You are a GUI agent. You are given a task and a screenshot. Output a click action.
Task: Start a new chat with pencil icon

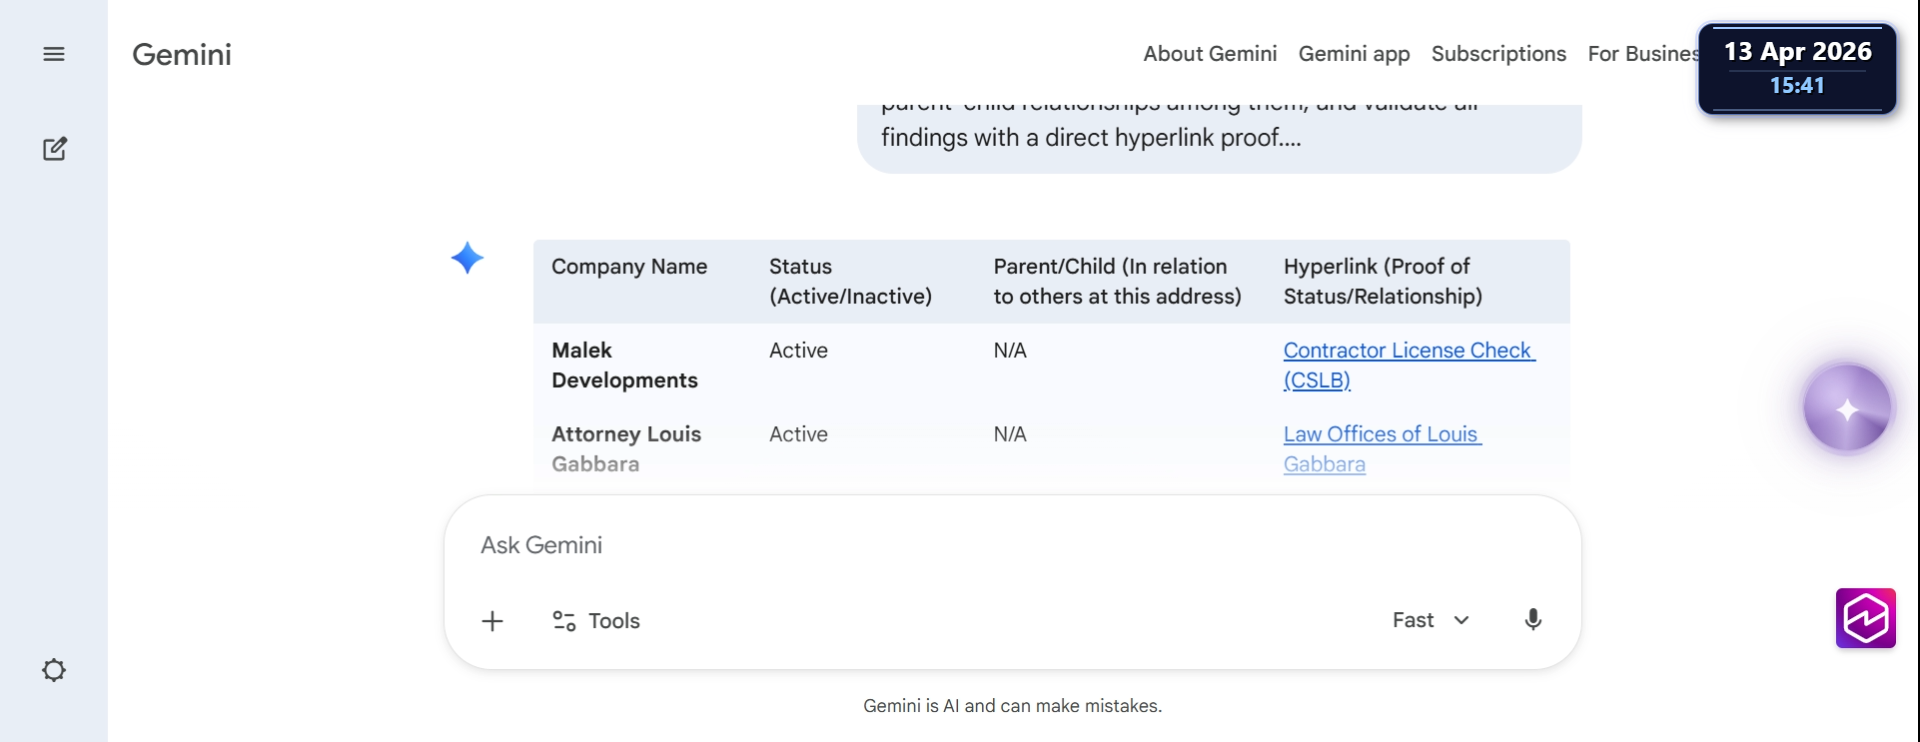click(54, 149)
